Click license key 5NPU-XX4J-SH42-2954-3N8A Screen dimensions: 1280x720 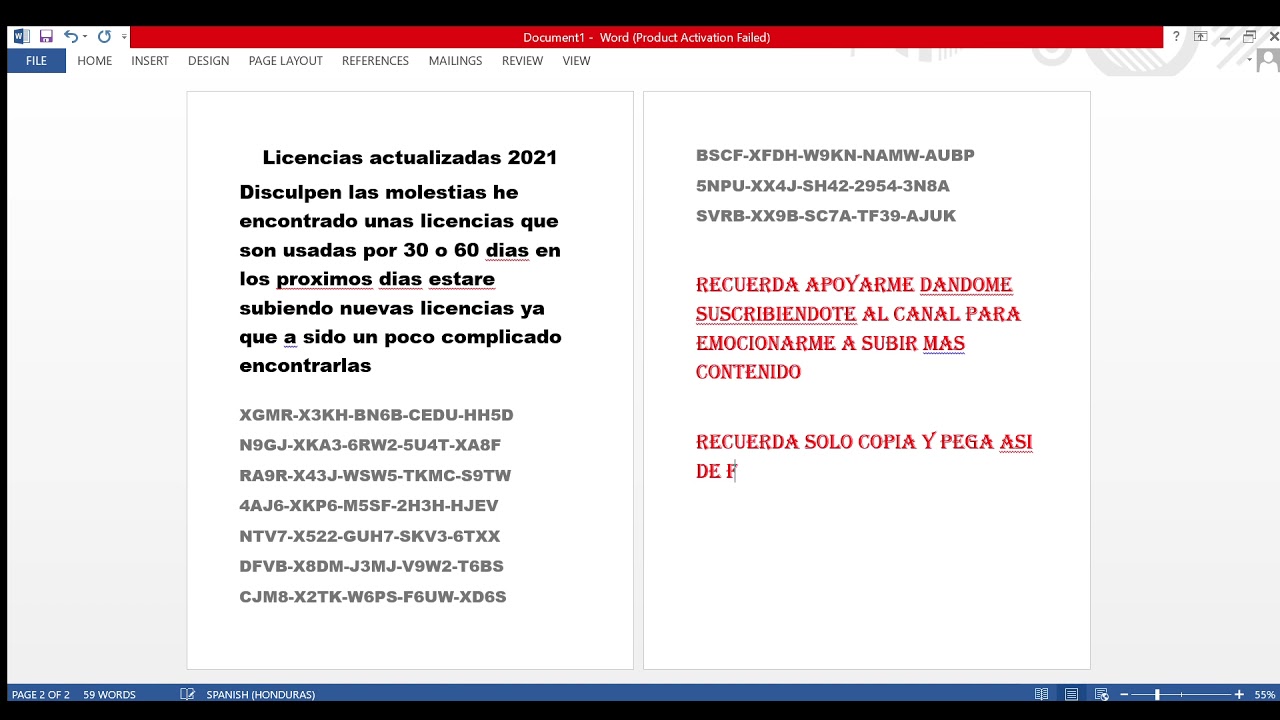pos(822,186)
